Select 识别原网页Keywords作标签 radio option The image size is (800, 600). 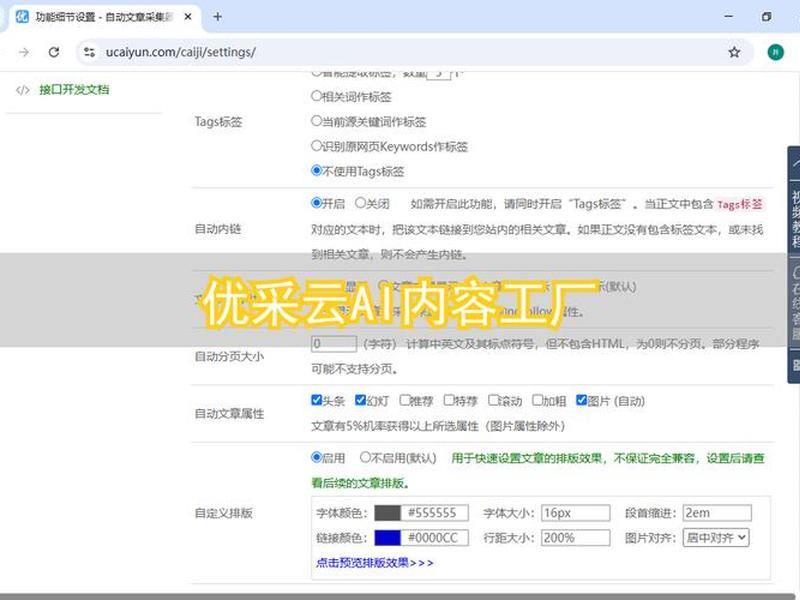316,145
